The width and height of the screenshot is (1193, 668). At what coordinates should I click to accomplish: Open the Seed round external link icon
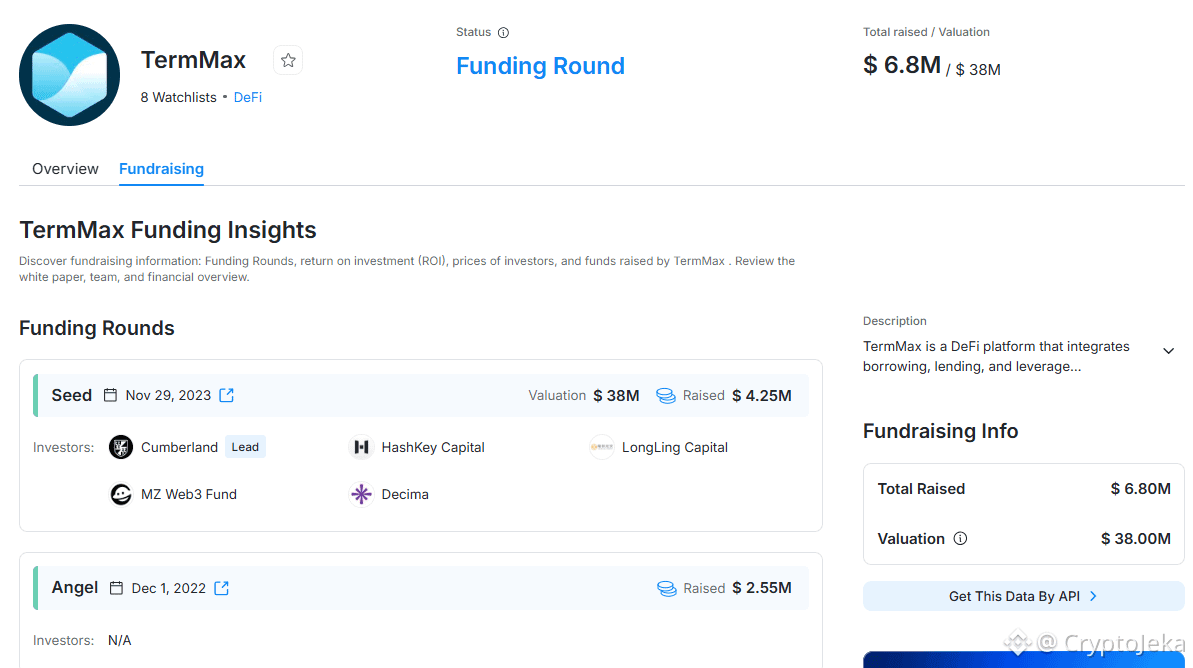pyautogui.click(x=227, y=395)
